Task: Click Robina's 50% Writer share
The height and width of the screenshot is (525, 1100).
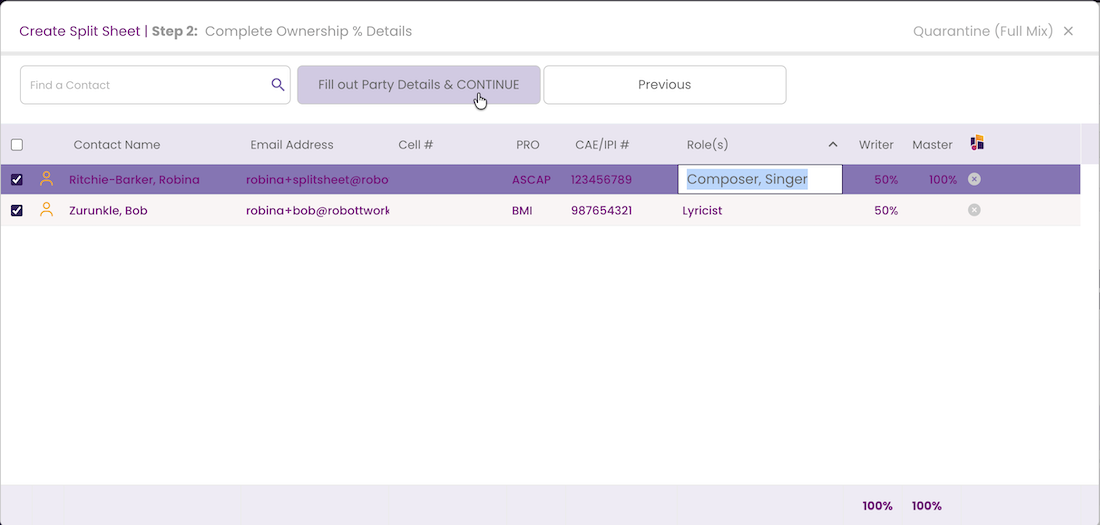Action: (x=886, y=180)
